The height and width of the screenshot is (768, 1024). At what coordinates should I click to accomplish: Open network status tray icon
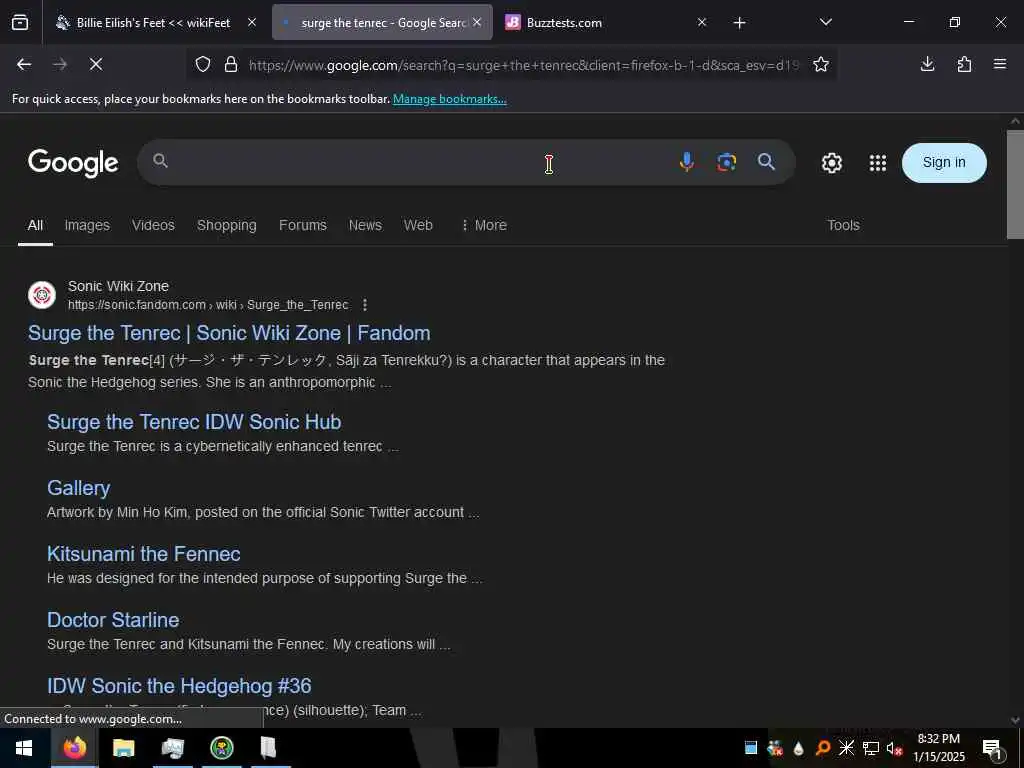(x=871, y=748)
